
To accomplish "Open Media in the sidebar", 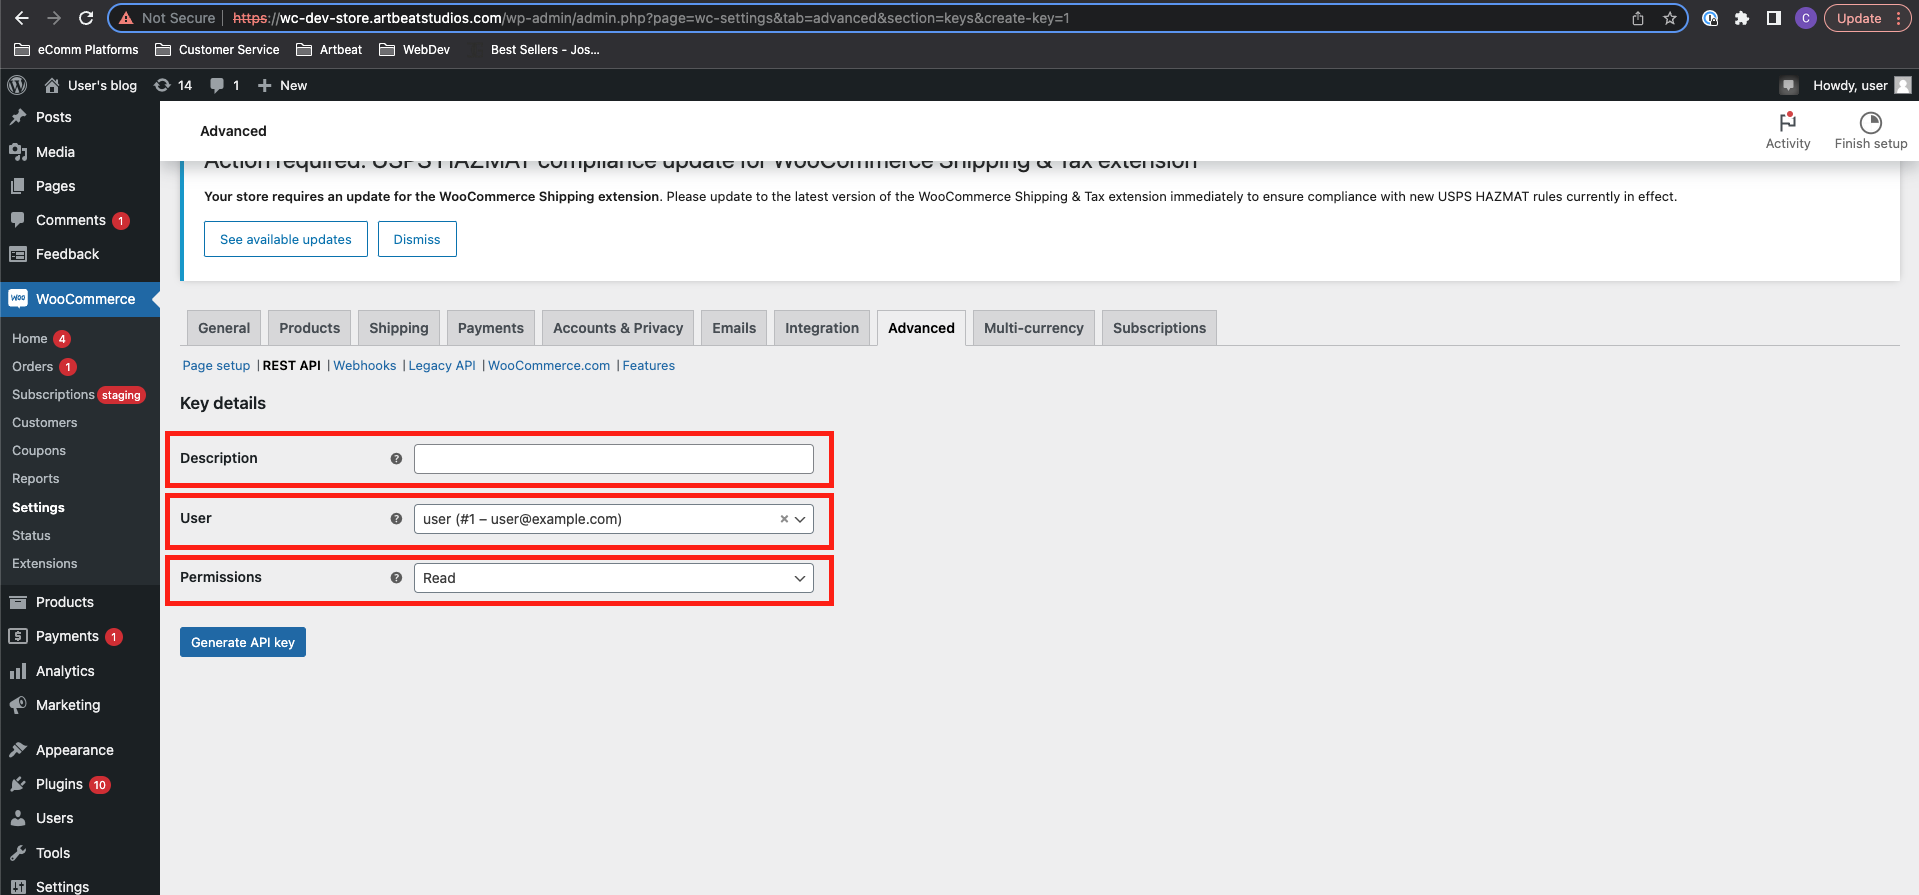I will 80,152.
